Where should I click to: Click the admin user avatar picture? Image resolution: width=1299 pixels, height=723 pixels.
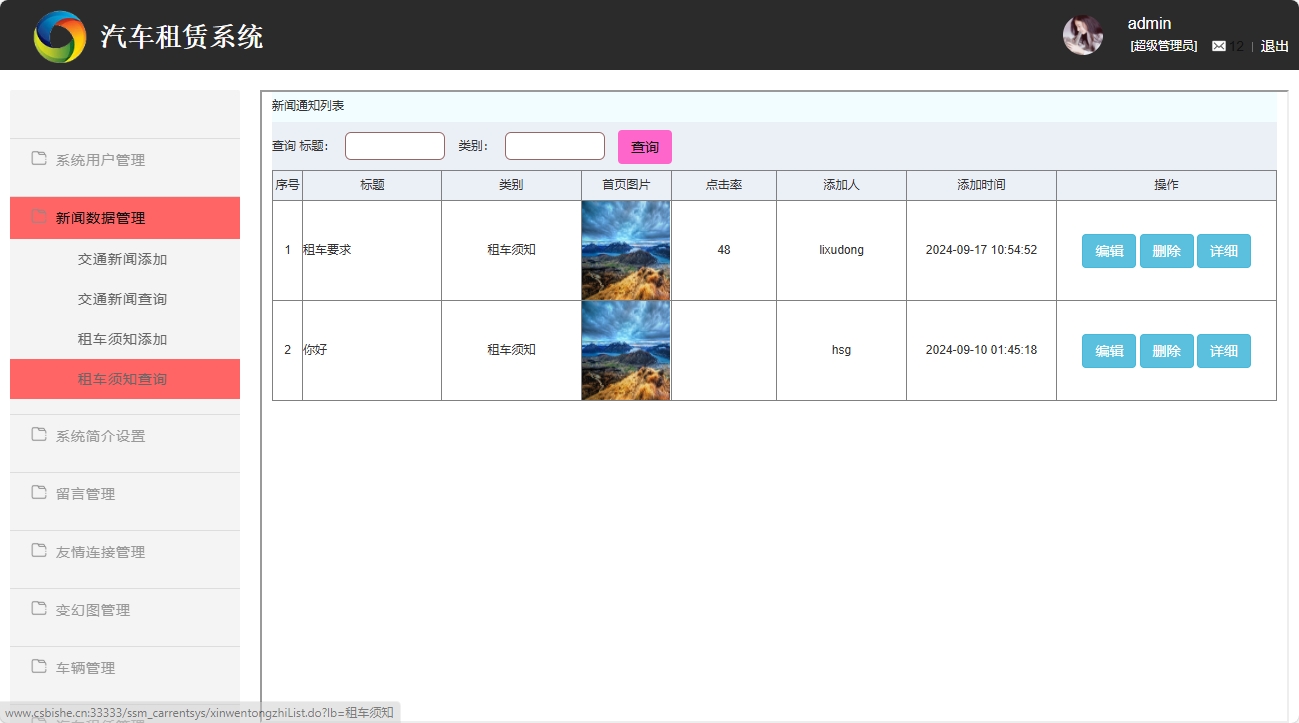1083,35
